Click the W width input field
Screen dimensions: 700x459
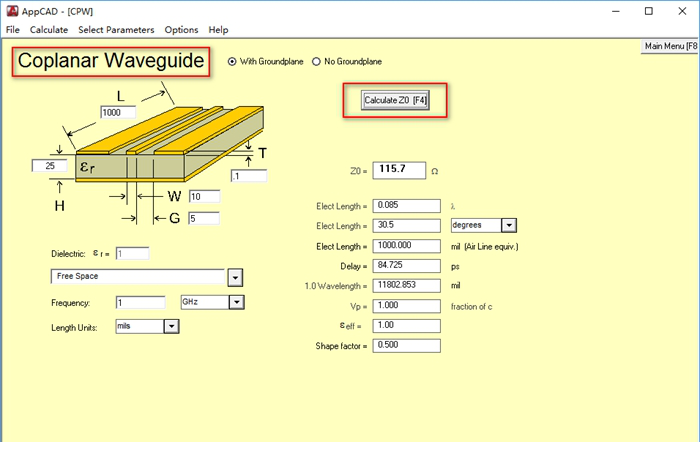pyautogui.click(x=204, y=196)
